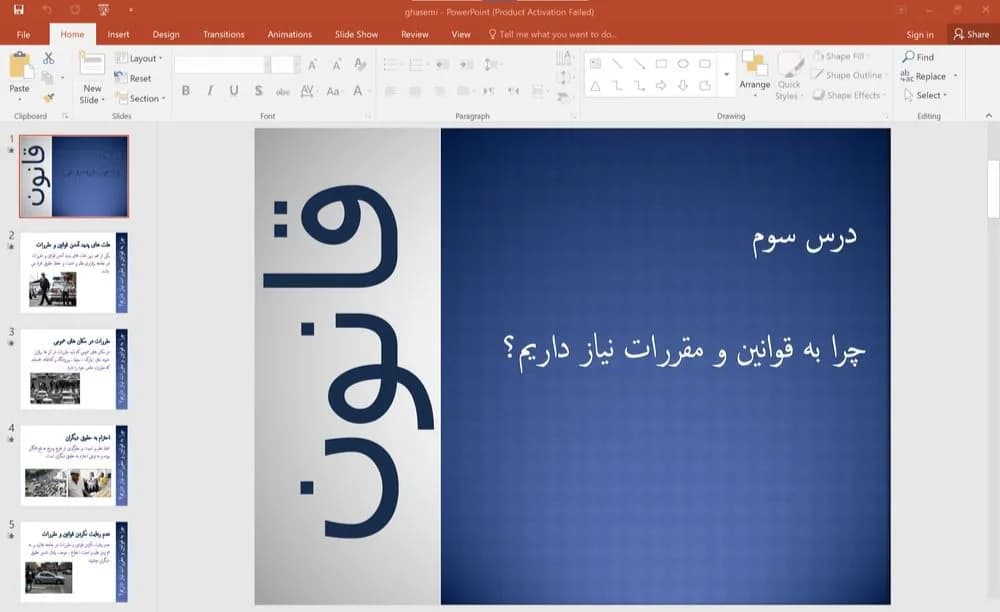Click the Paste clipboard icon
The height and width of the screenshot is (612, 1000).
20,66
